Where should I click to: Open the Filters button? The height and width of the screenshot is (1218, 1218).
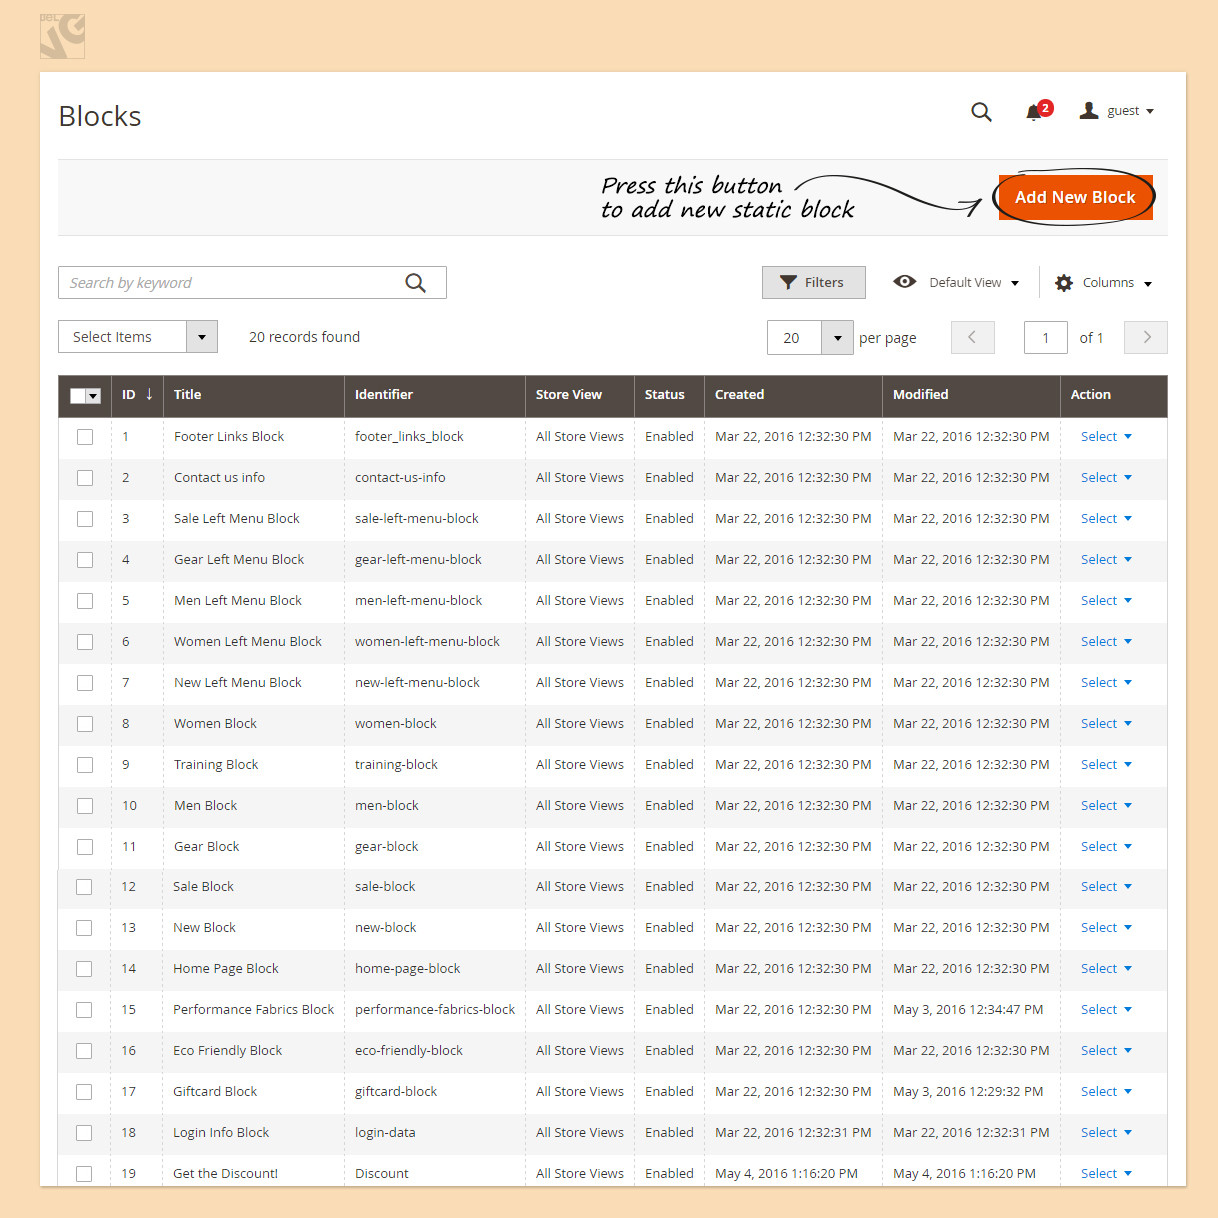(x=813, y=283)
